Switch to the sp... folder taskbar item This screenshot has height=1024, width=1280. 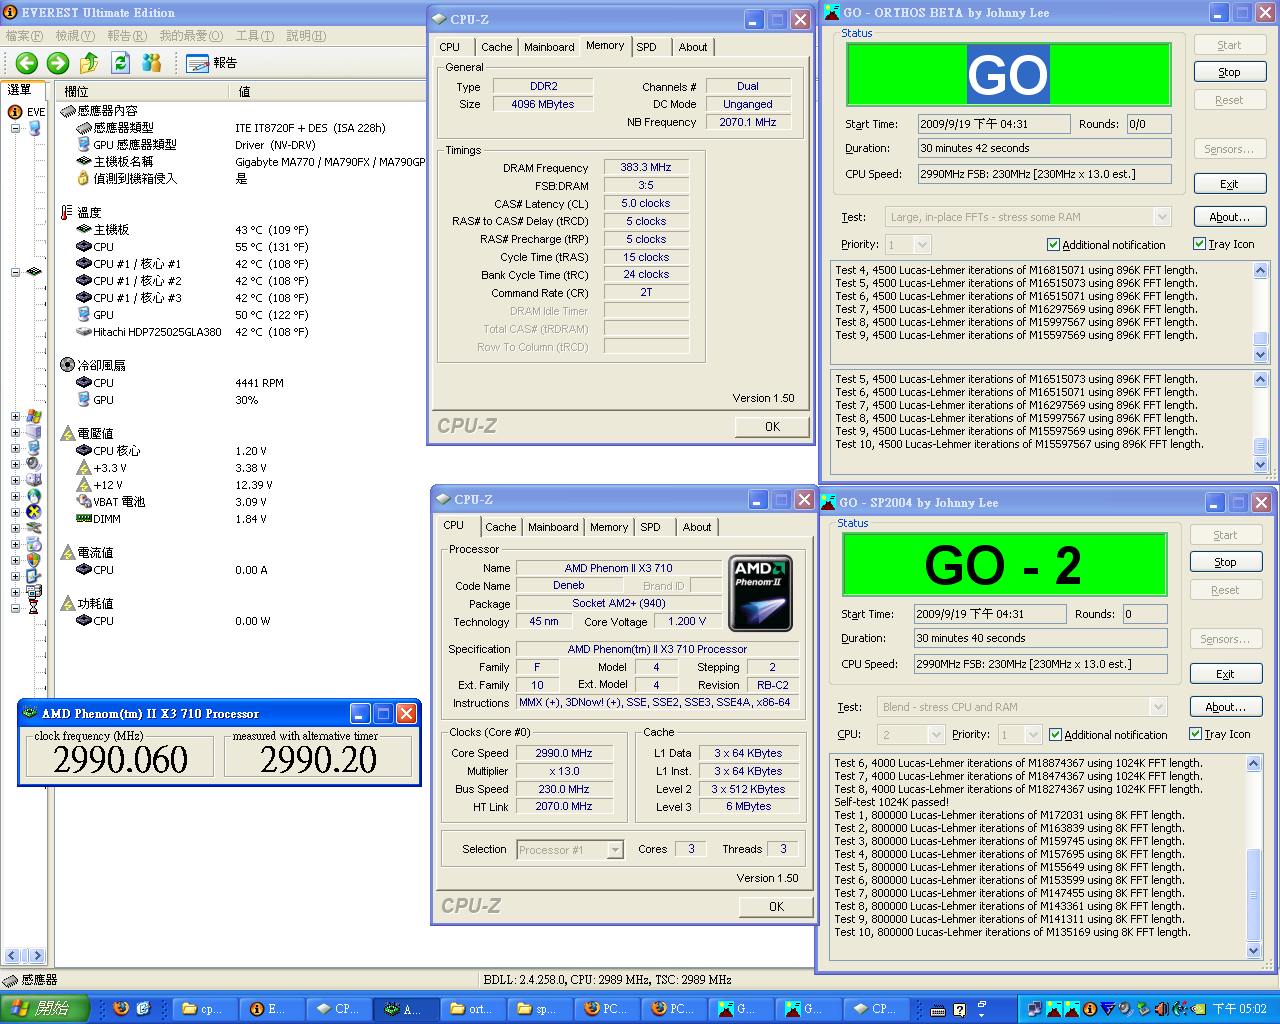540,1009
